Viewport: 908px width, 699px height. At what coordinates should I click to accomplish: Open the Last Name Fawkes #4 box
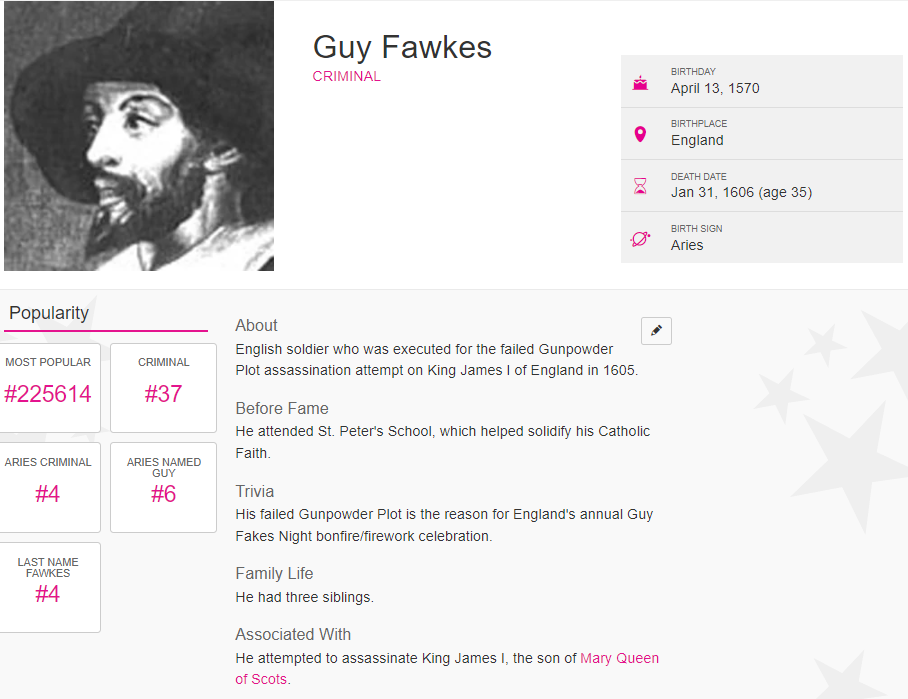pyautogui.click(x=47, y=587)
